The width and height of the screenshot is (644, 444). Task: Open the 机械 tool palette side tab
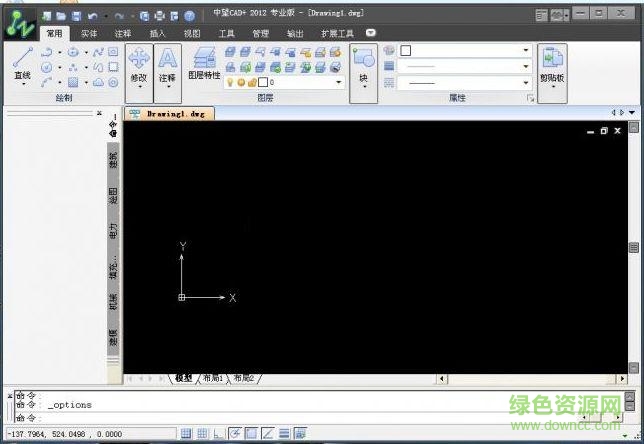113,301
